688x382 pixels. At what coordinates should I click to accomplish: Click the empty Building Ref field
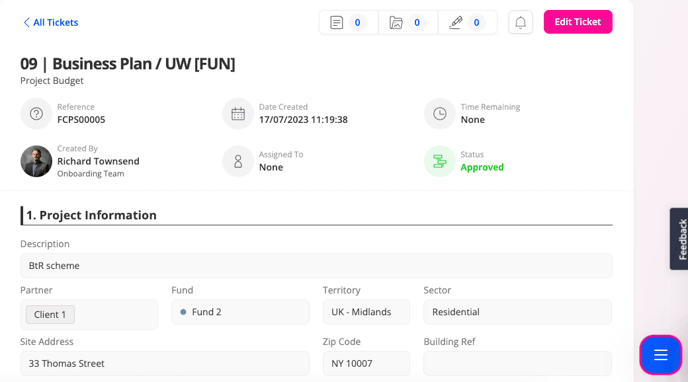tap(518, 364)
